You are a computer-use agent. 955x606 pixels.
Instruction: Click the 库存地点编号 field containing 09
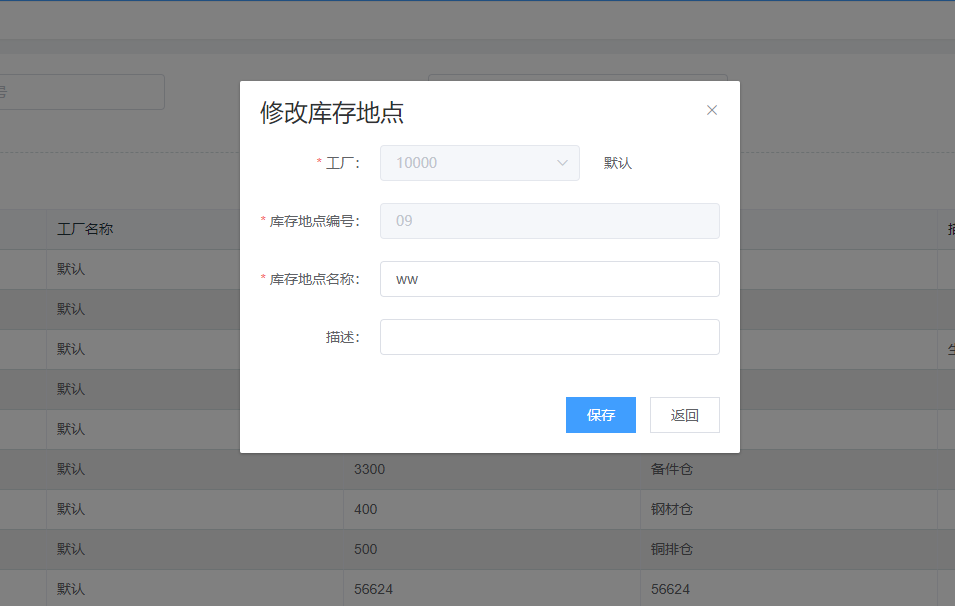coord(549,220)
